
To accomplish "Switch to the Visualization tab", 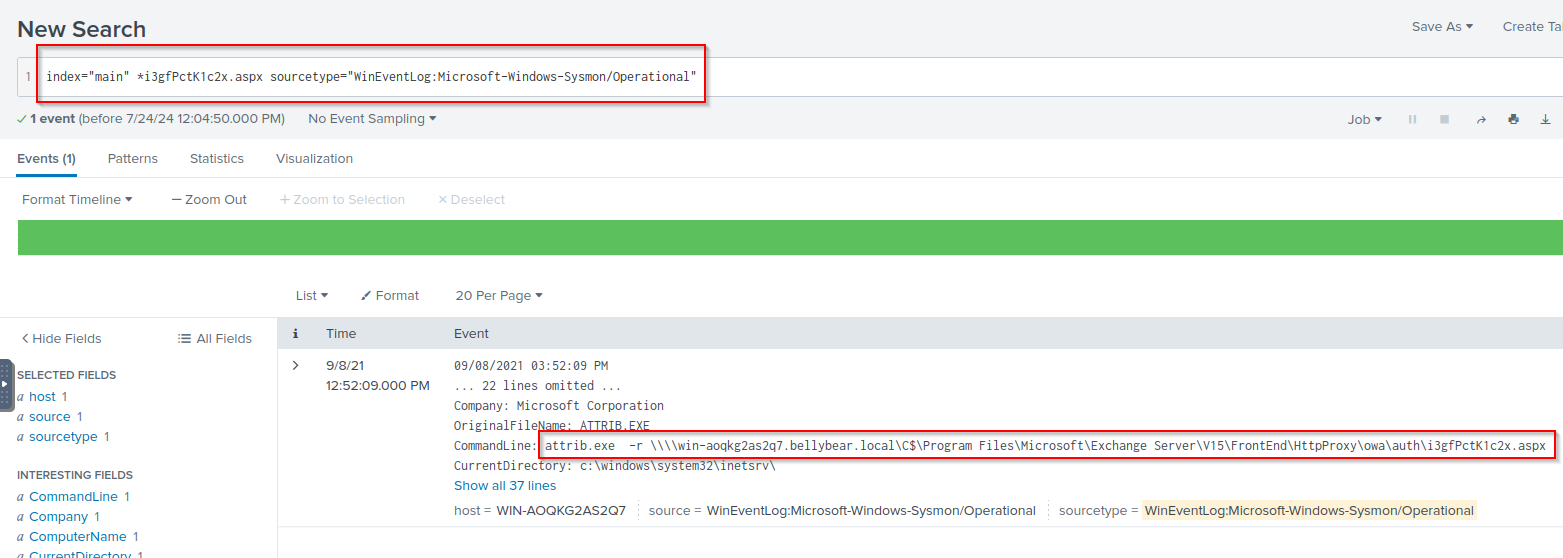I will (314, 158).
